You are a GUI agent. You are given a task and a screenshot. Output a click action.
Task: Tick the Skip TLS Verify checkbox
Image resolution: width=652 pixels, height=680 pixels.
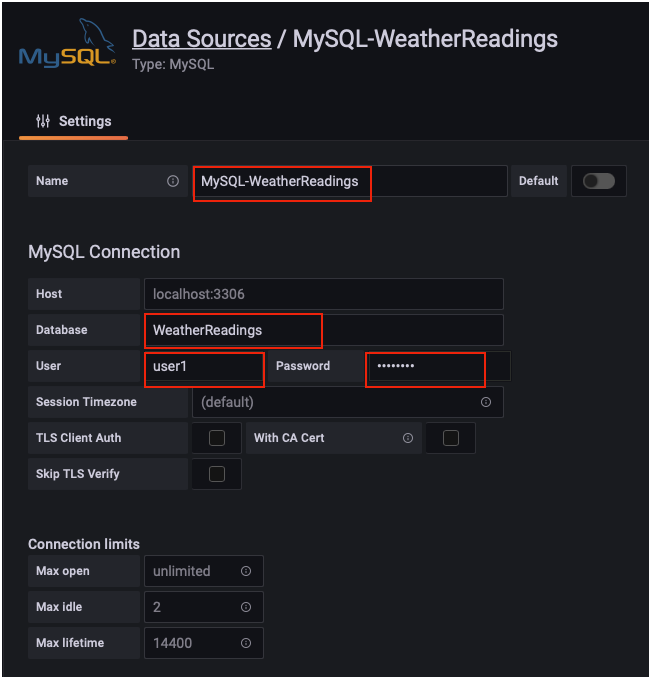click(217, 474)
